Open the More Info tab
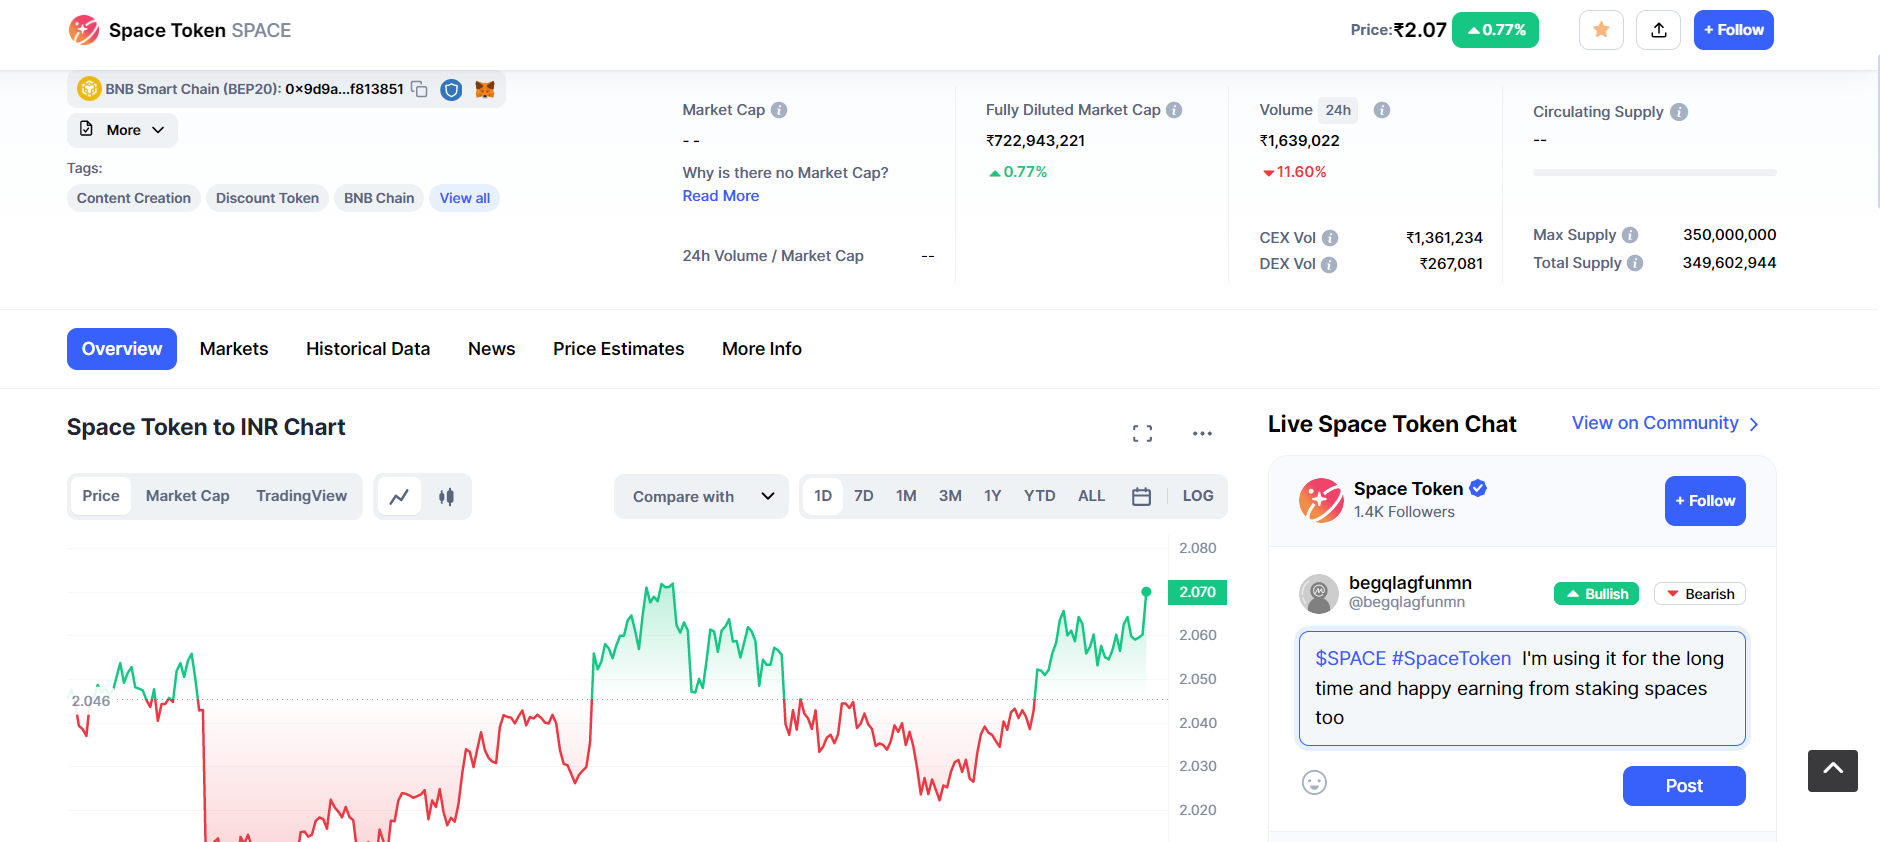 [x=762, y=349]
